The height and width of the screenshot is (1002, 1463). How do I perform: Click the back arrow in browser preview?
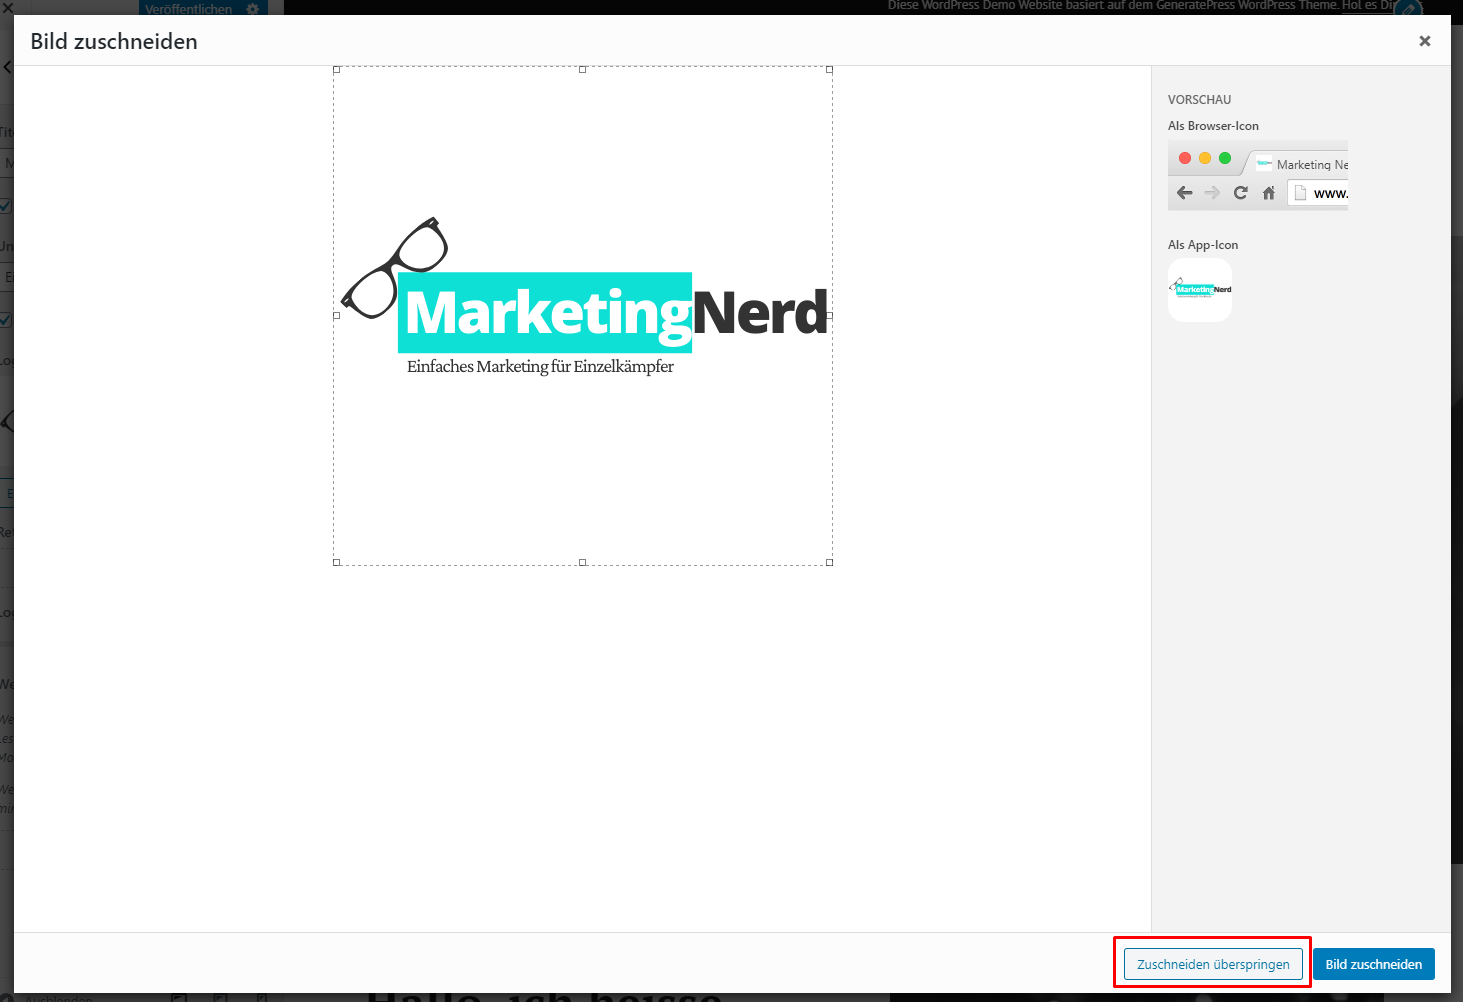(1185, 193)
